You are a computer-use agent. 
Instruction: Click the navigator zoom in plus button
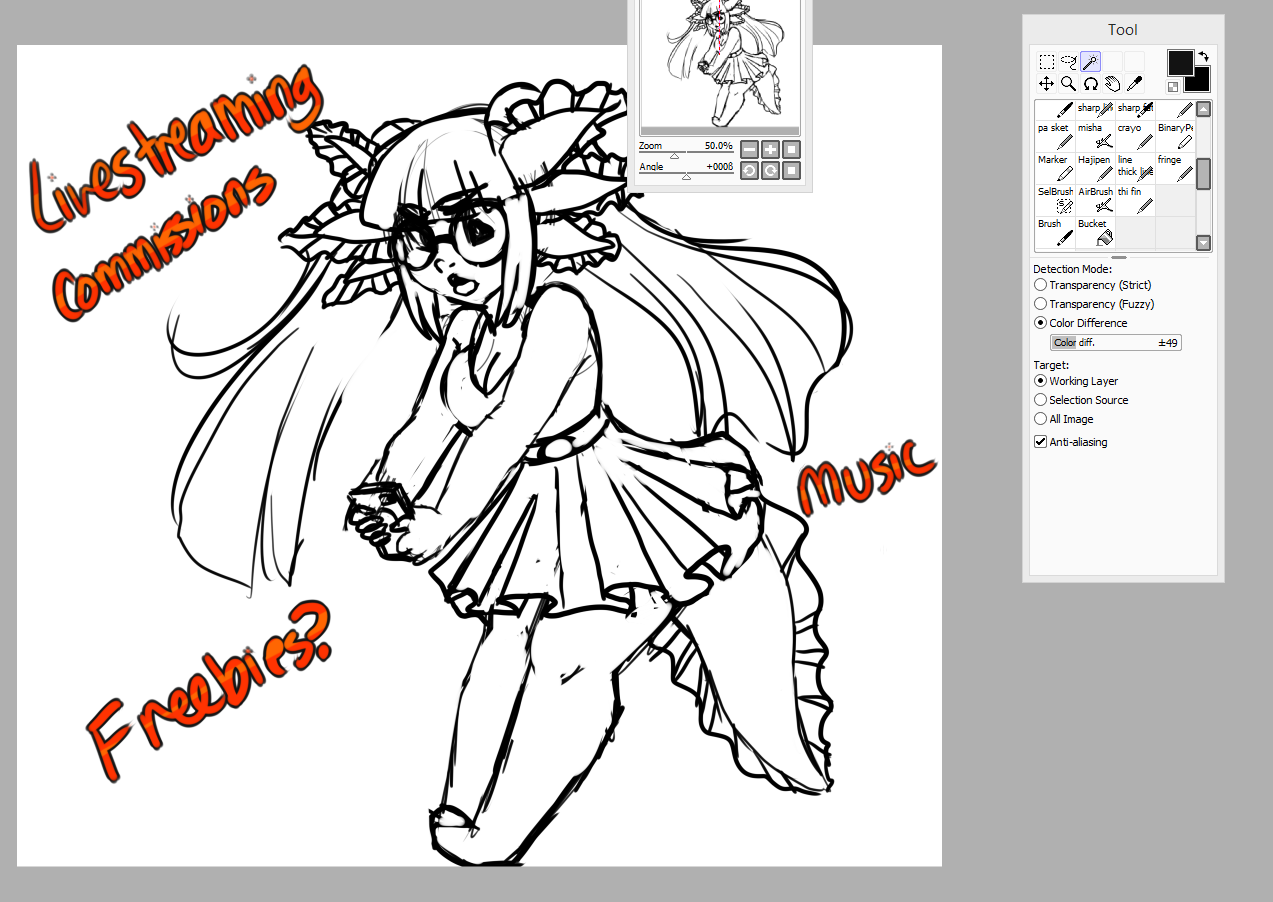[x=770, y=149]
